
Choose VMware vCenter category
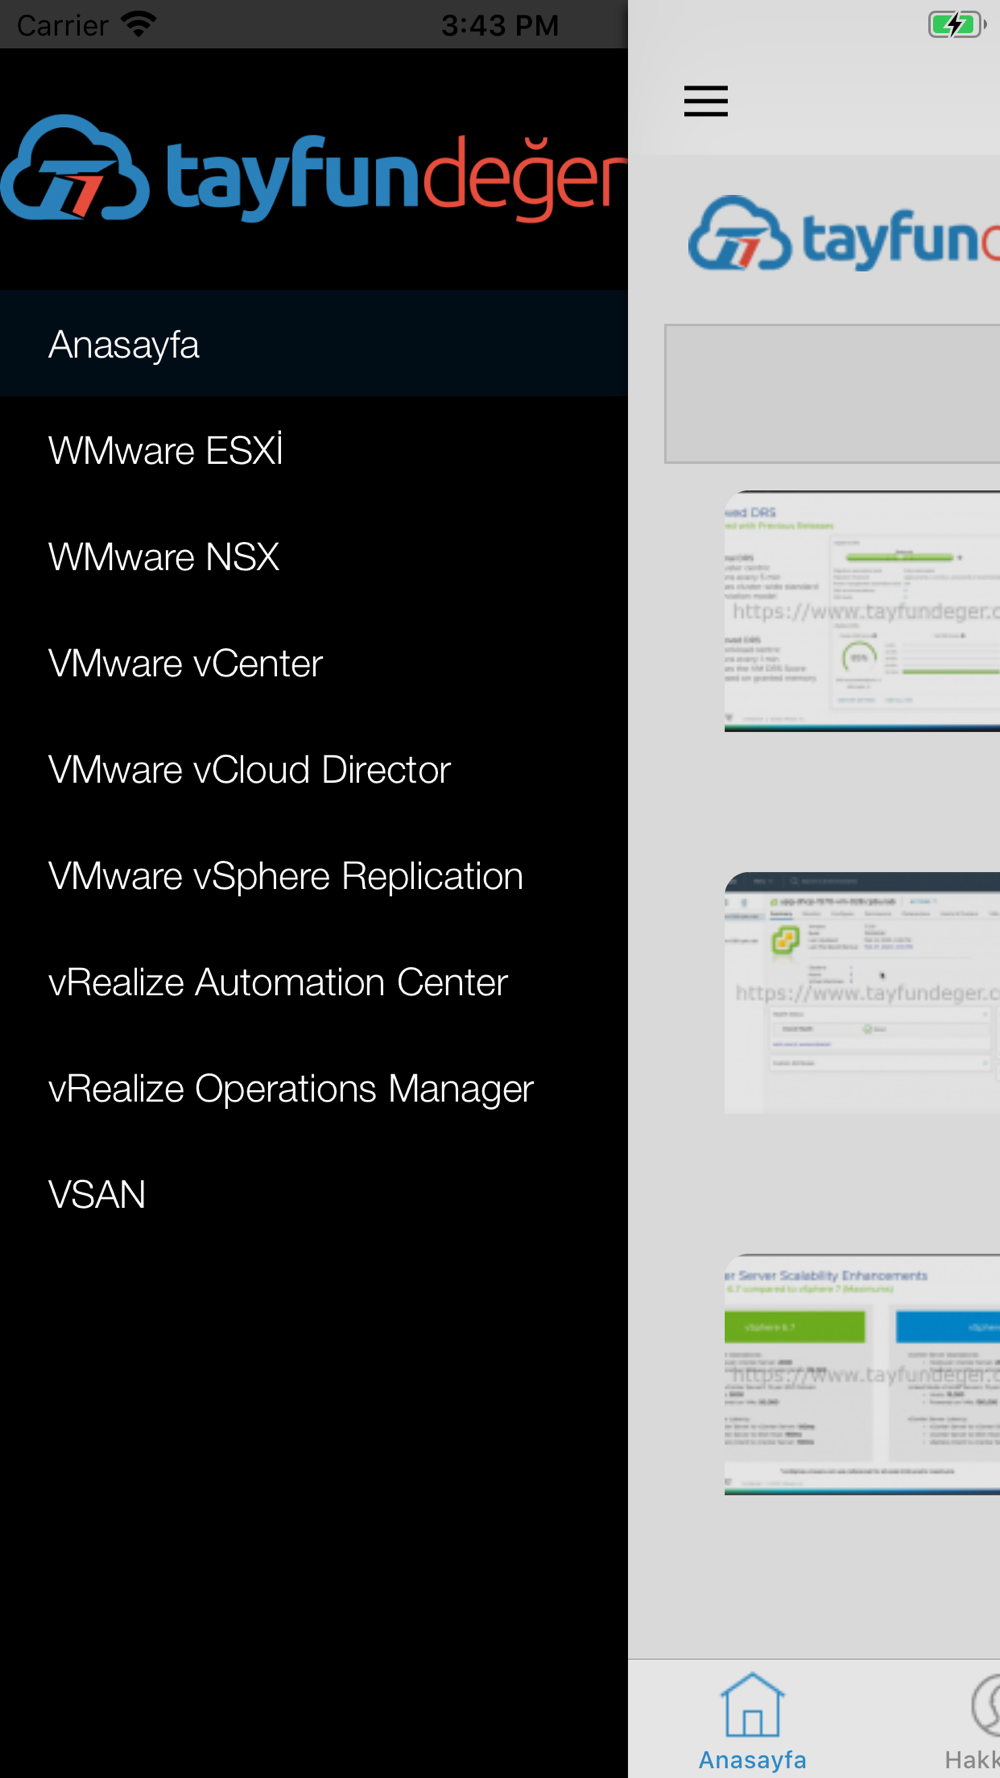(x=314, y=663)
